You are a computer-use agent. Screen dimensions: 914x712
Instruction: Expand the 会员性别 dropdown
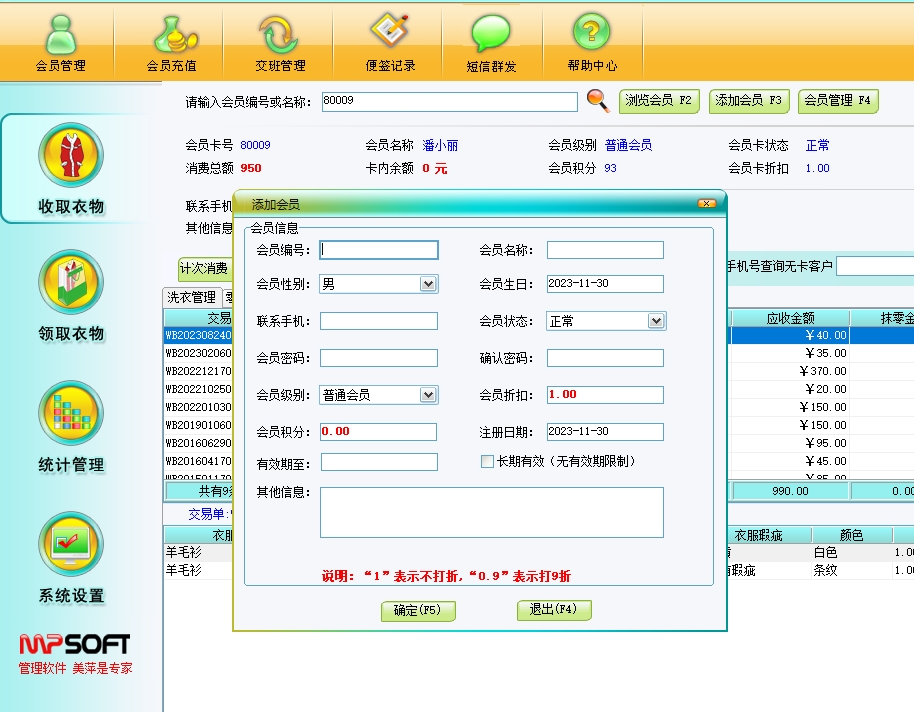(x=428, y=284)
